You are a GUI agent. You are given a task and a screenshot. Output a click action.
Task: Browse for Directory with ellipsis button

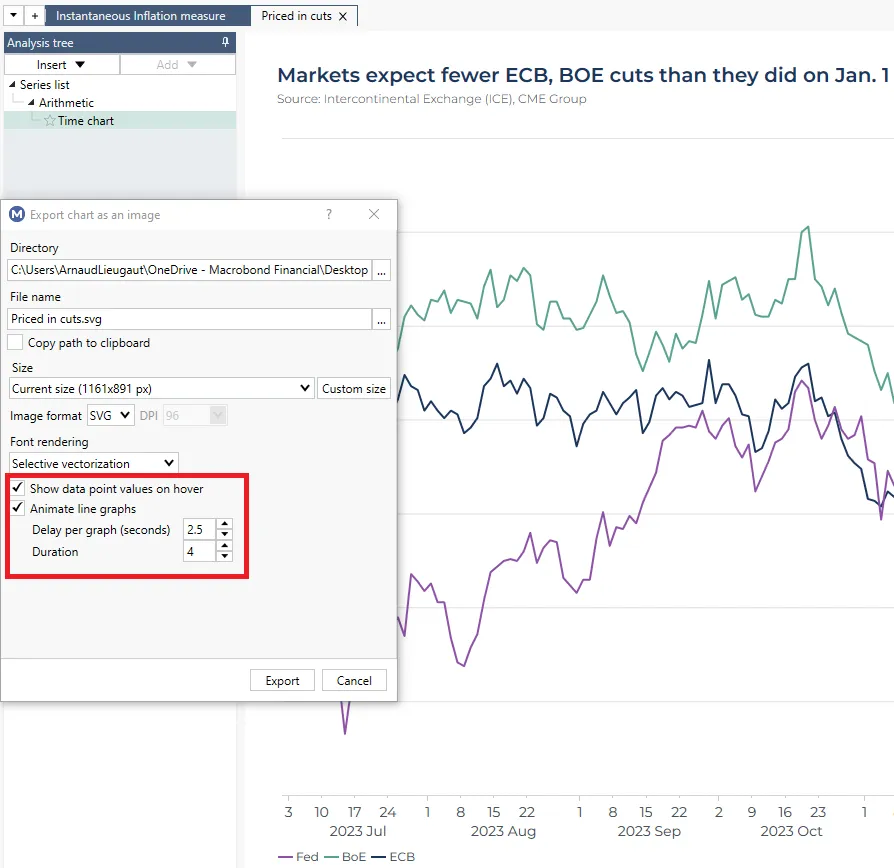[x=381, y=270]
